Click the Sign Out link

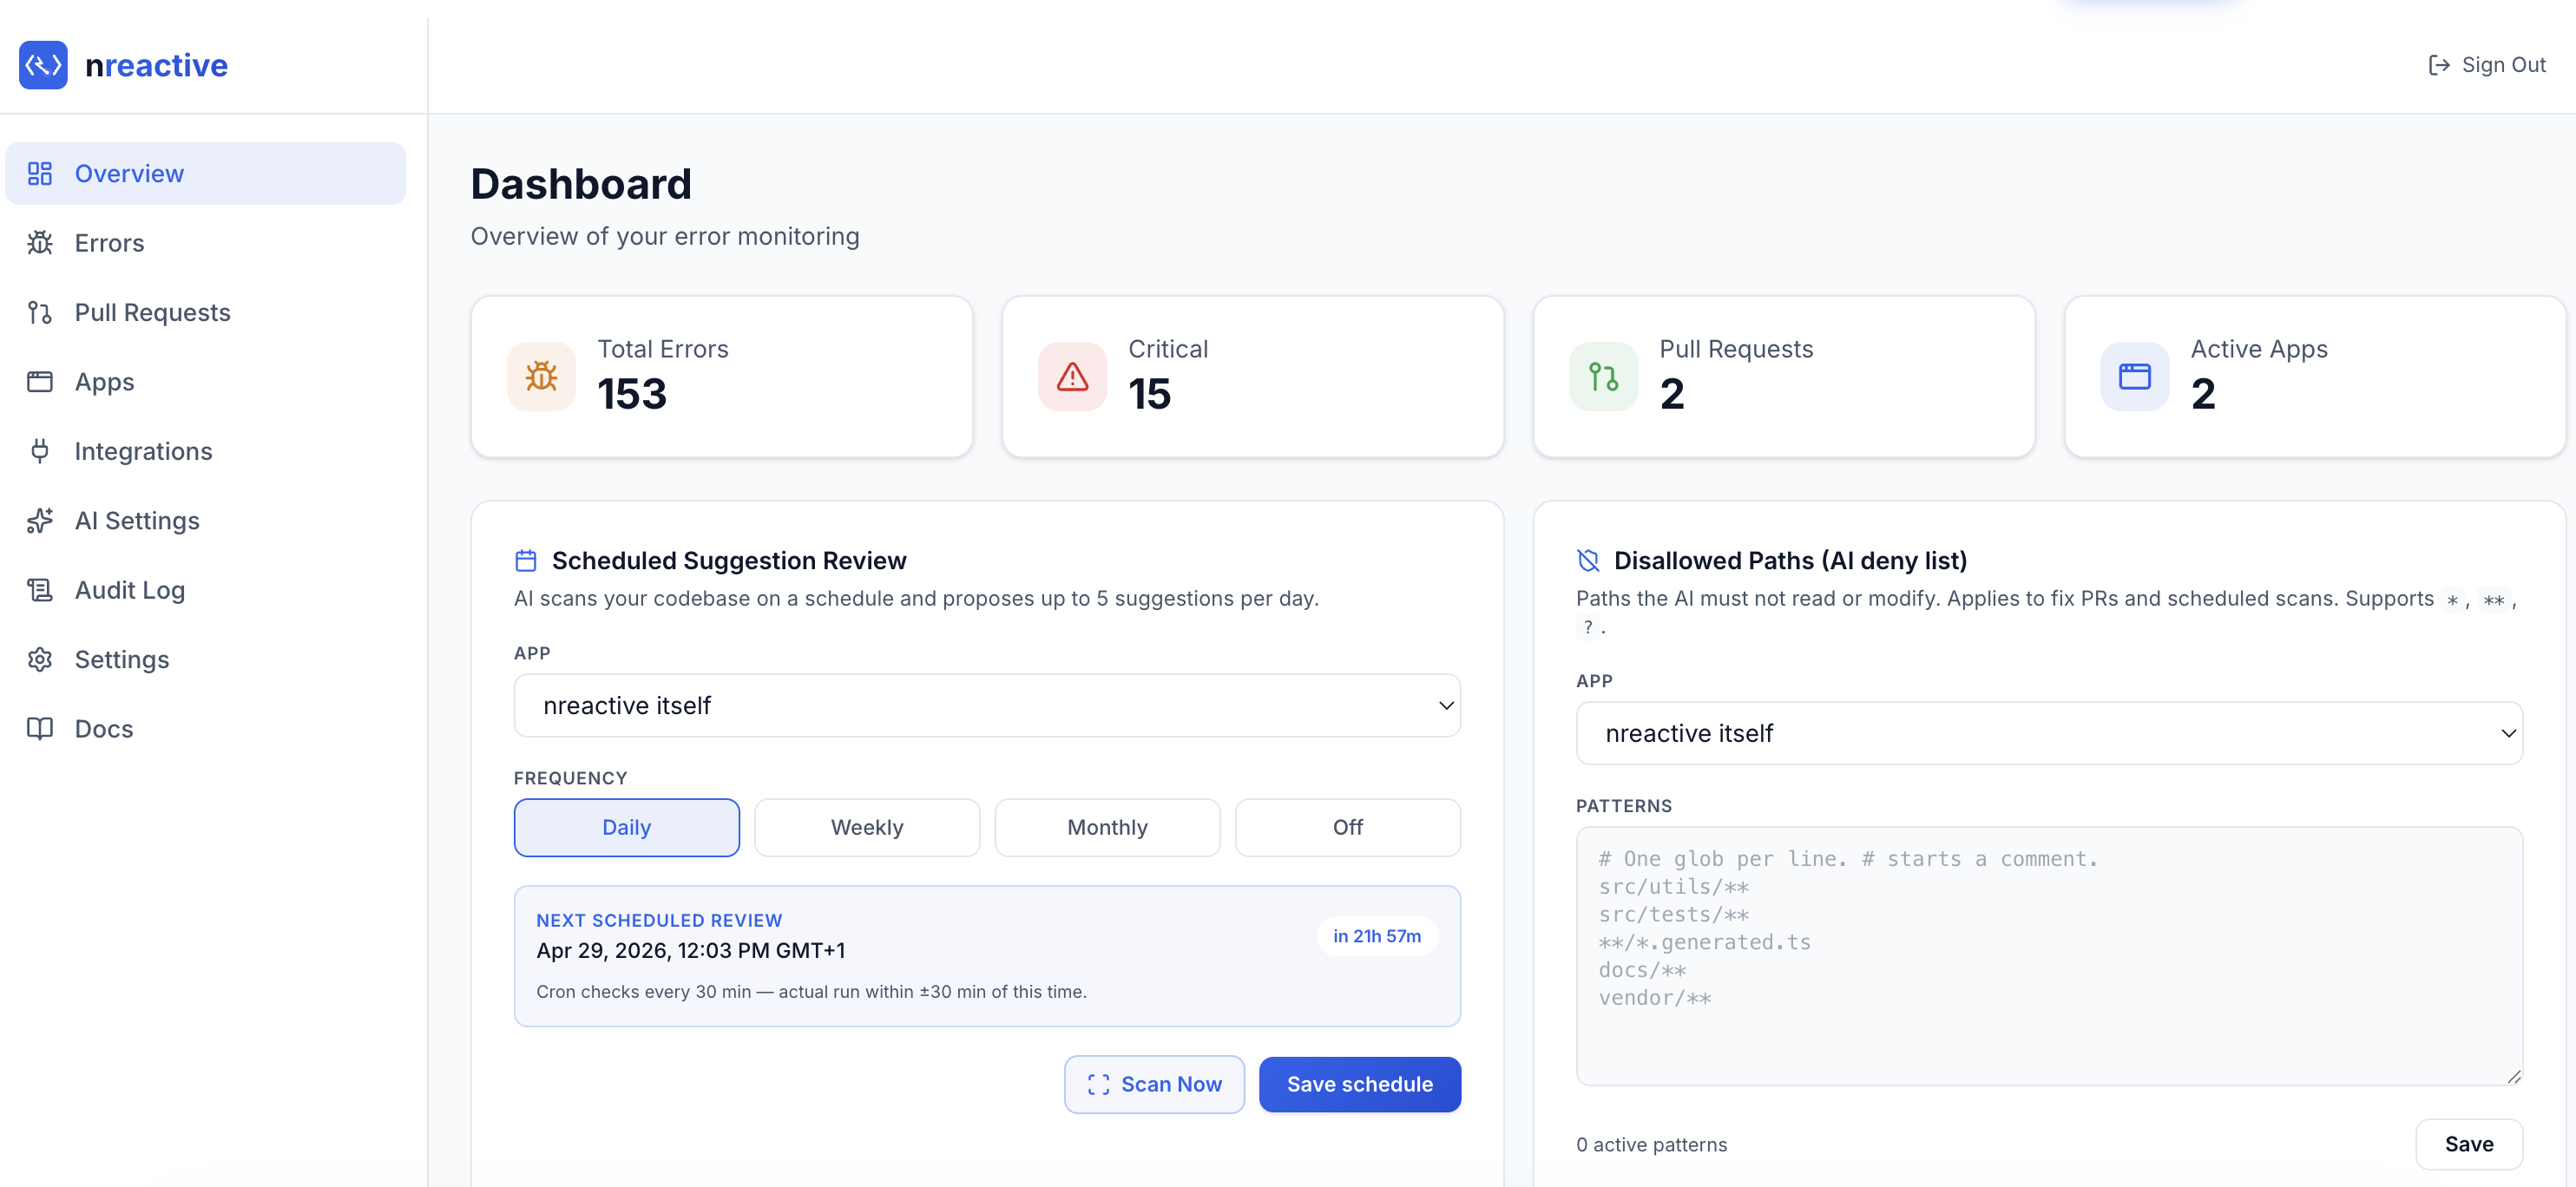tap(2487, 65)
